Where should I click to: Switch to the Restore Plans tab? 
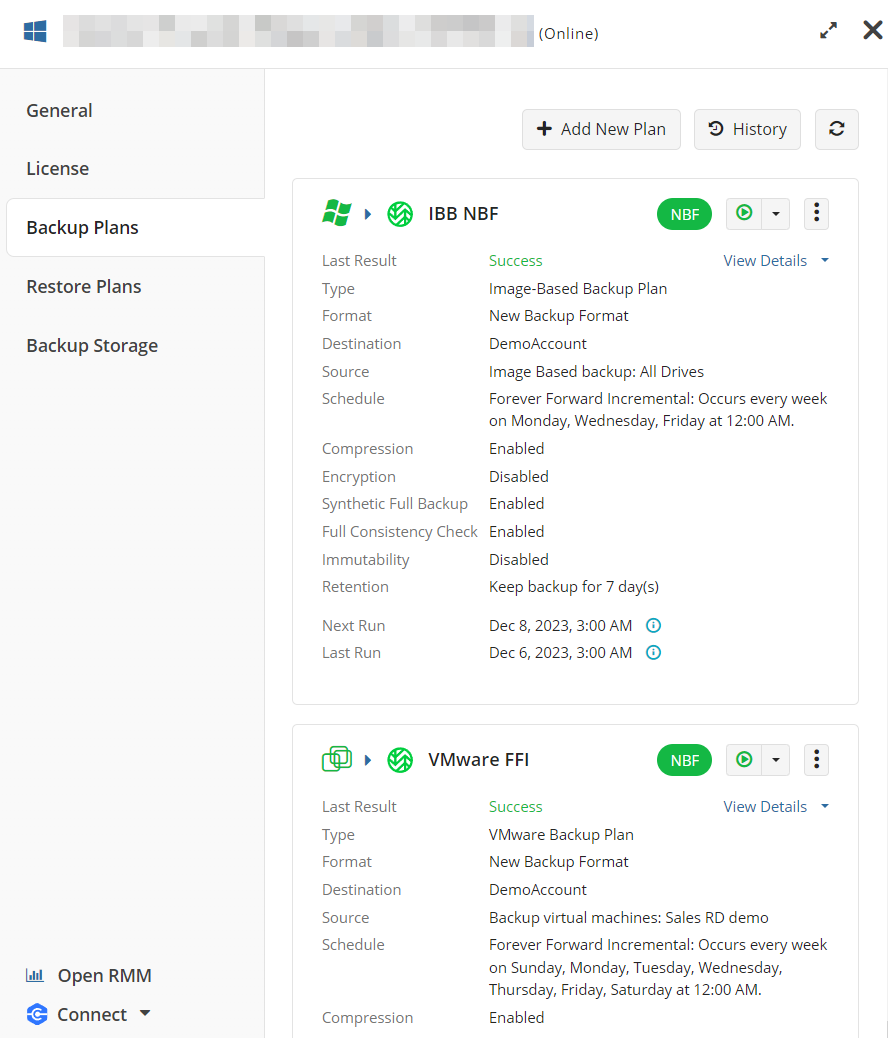point(84,286)
